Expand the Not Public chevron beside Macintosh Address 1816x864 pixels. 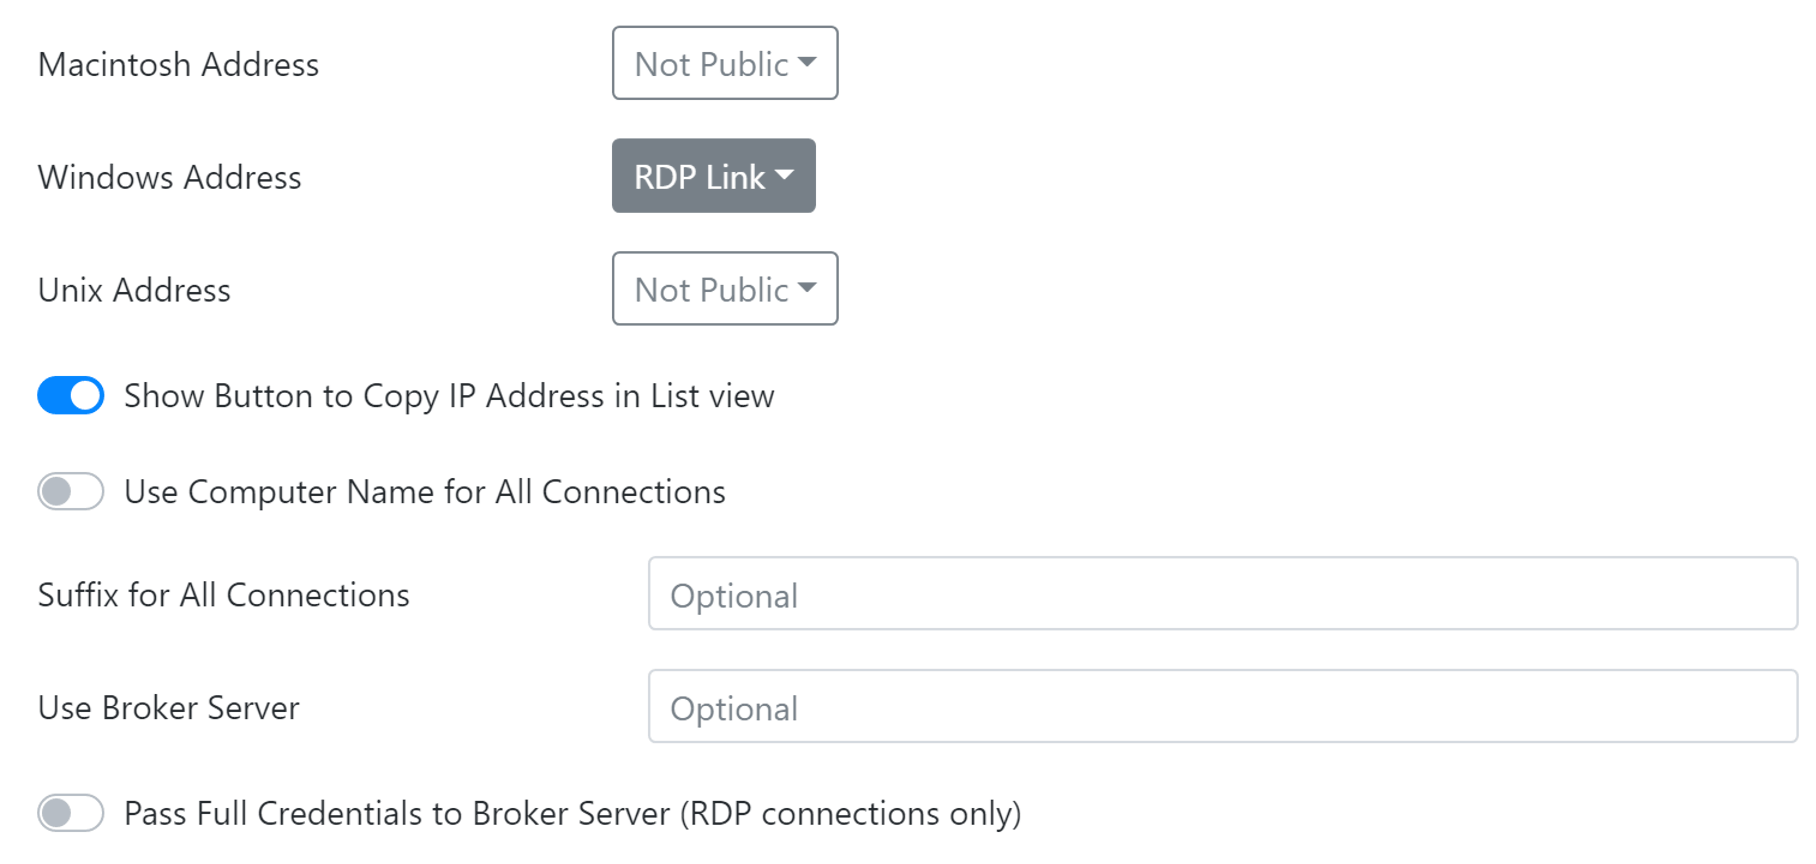point(806,63)
